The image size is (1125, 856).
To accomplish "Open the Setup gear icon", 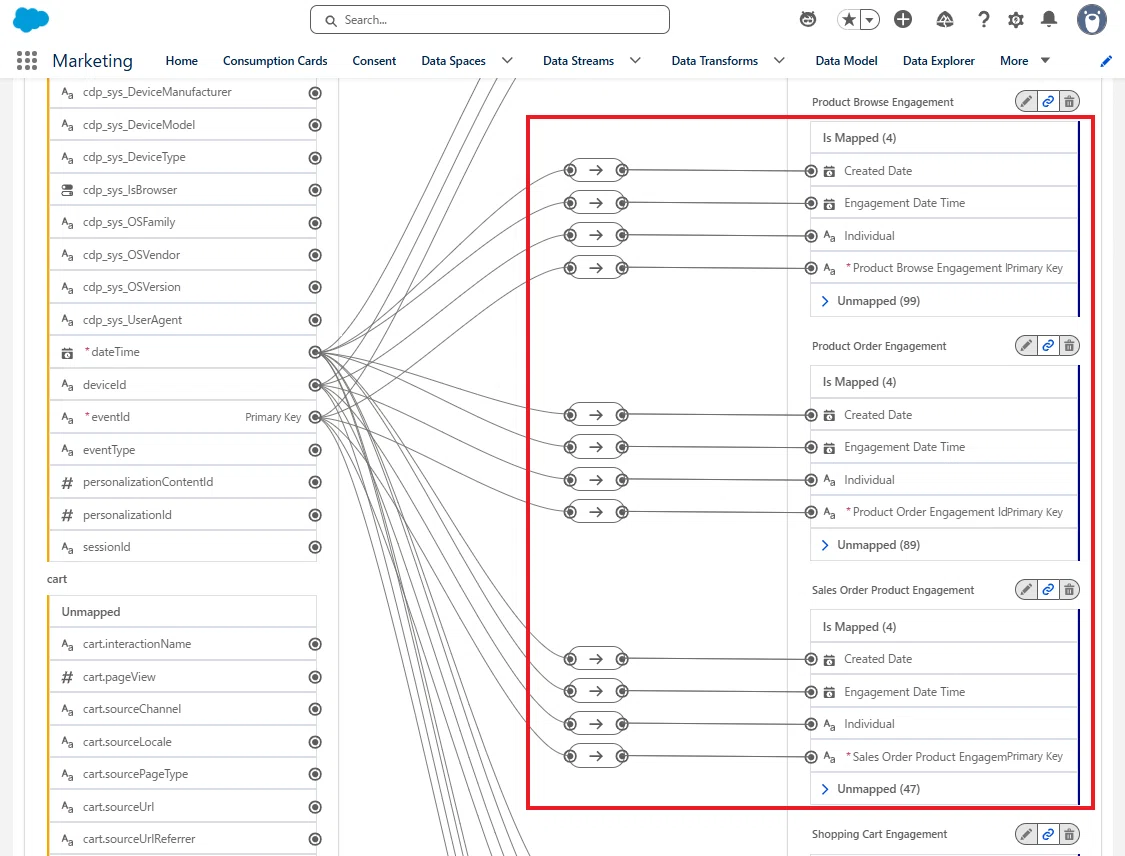I will click(x=1016, y=19).
